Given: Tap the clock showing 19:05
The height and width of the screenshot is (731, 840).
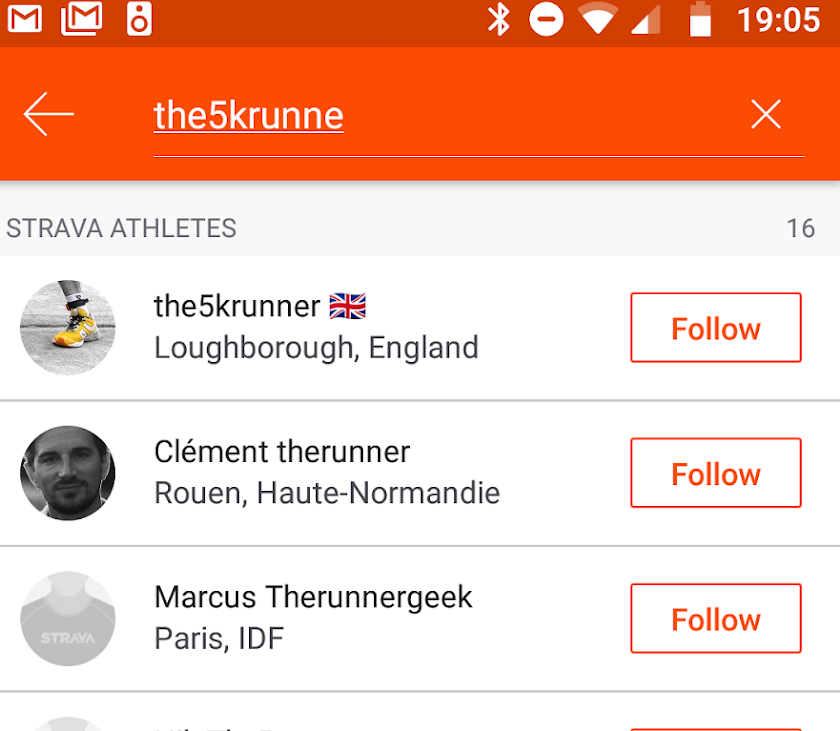Looking at the screenshot, I should click(x=778, y=20).
